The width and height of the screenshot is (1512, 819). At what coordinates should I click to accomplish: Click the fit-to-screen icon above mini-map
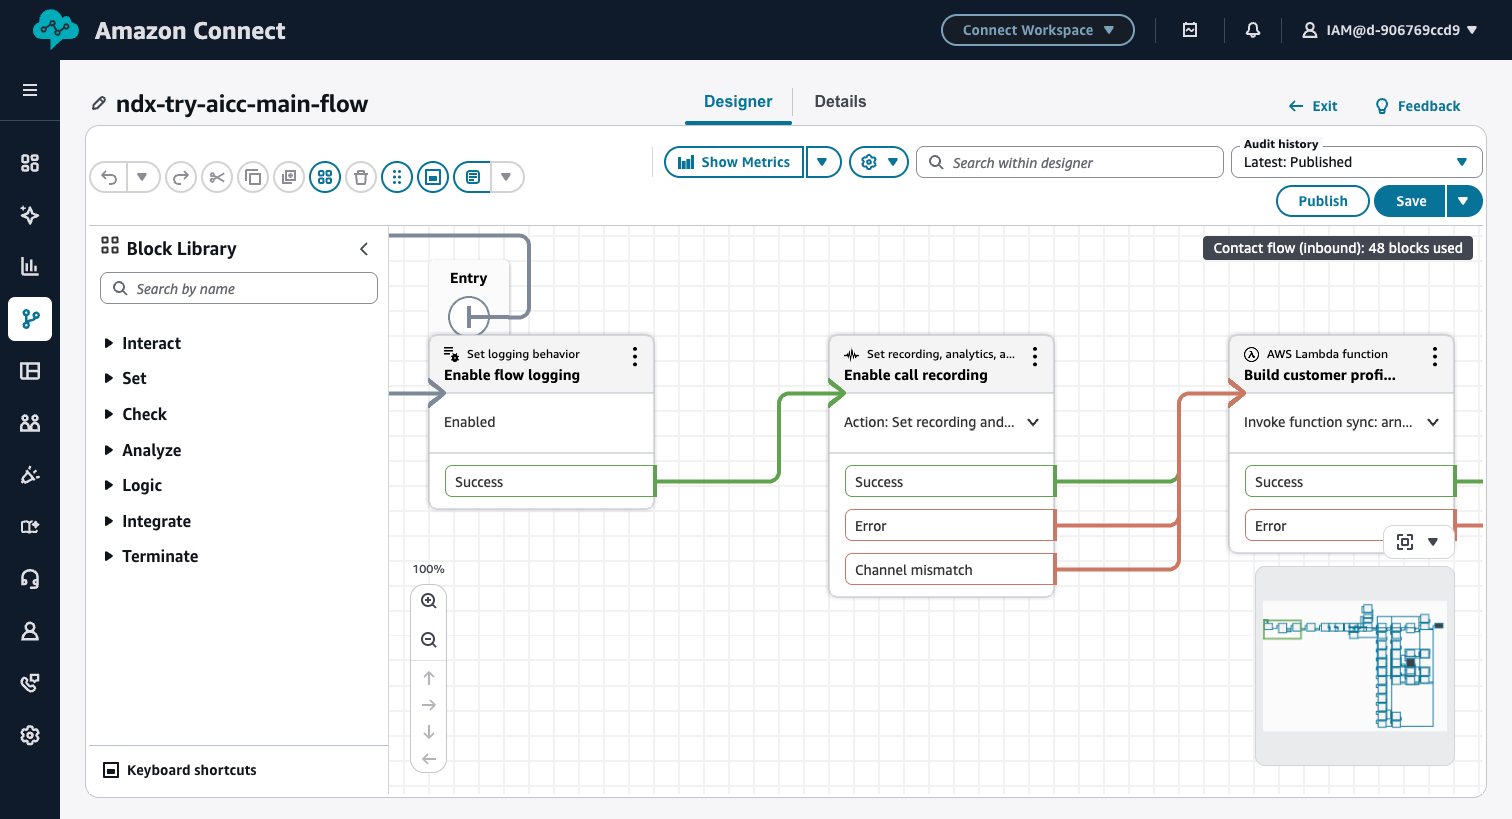coord(1405,542)
